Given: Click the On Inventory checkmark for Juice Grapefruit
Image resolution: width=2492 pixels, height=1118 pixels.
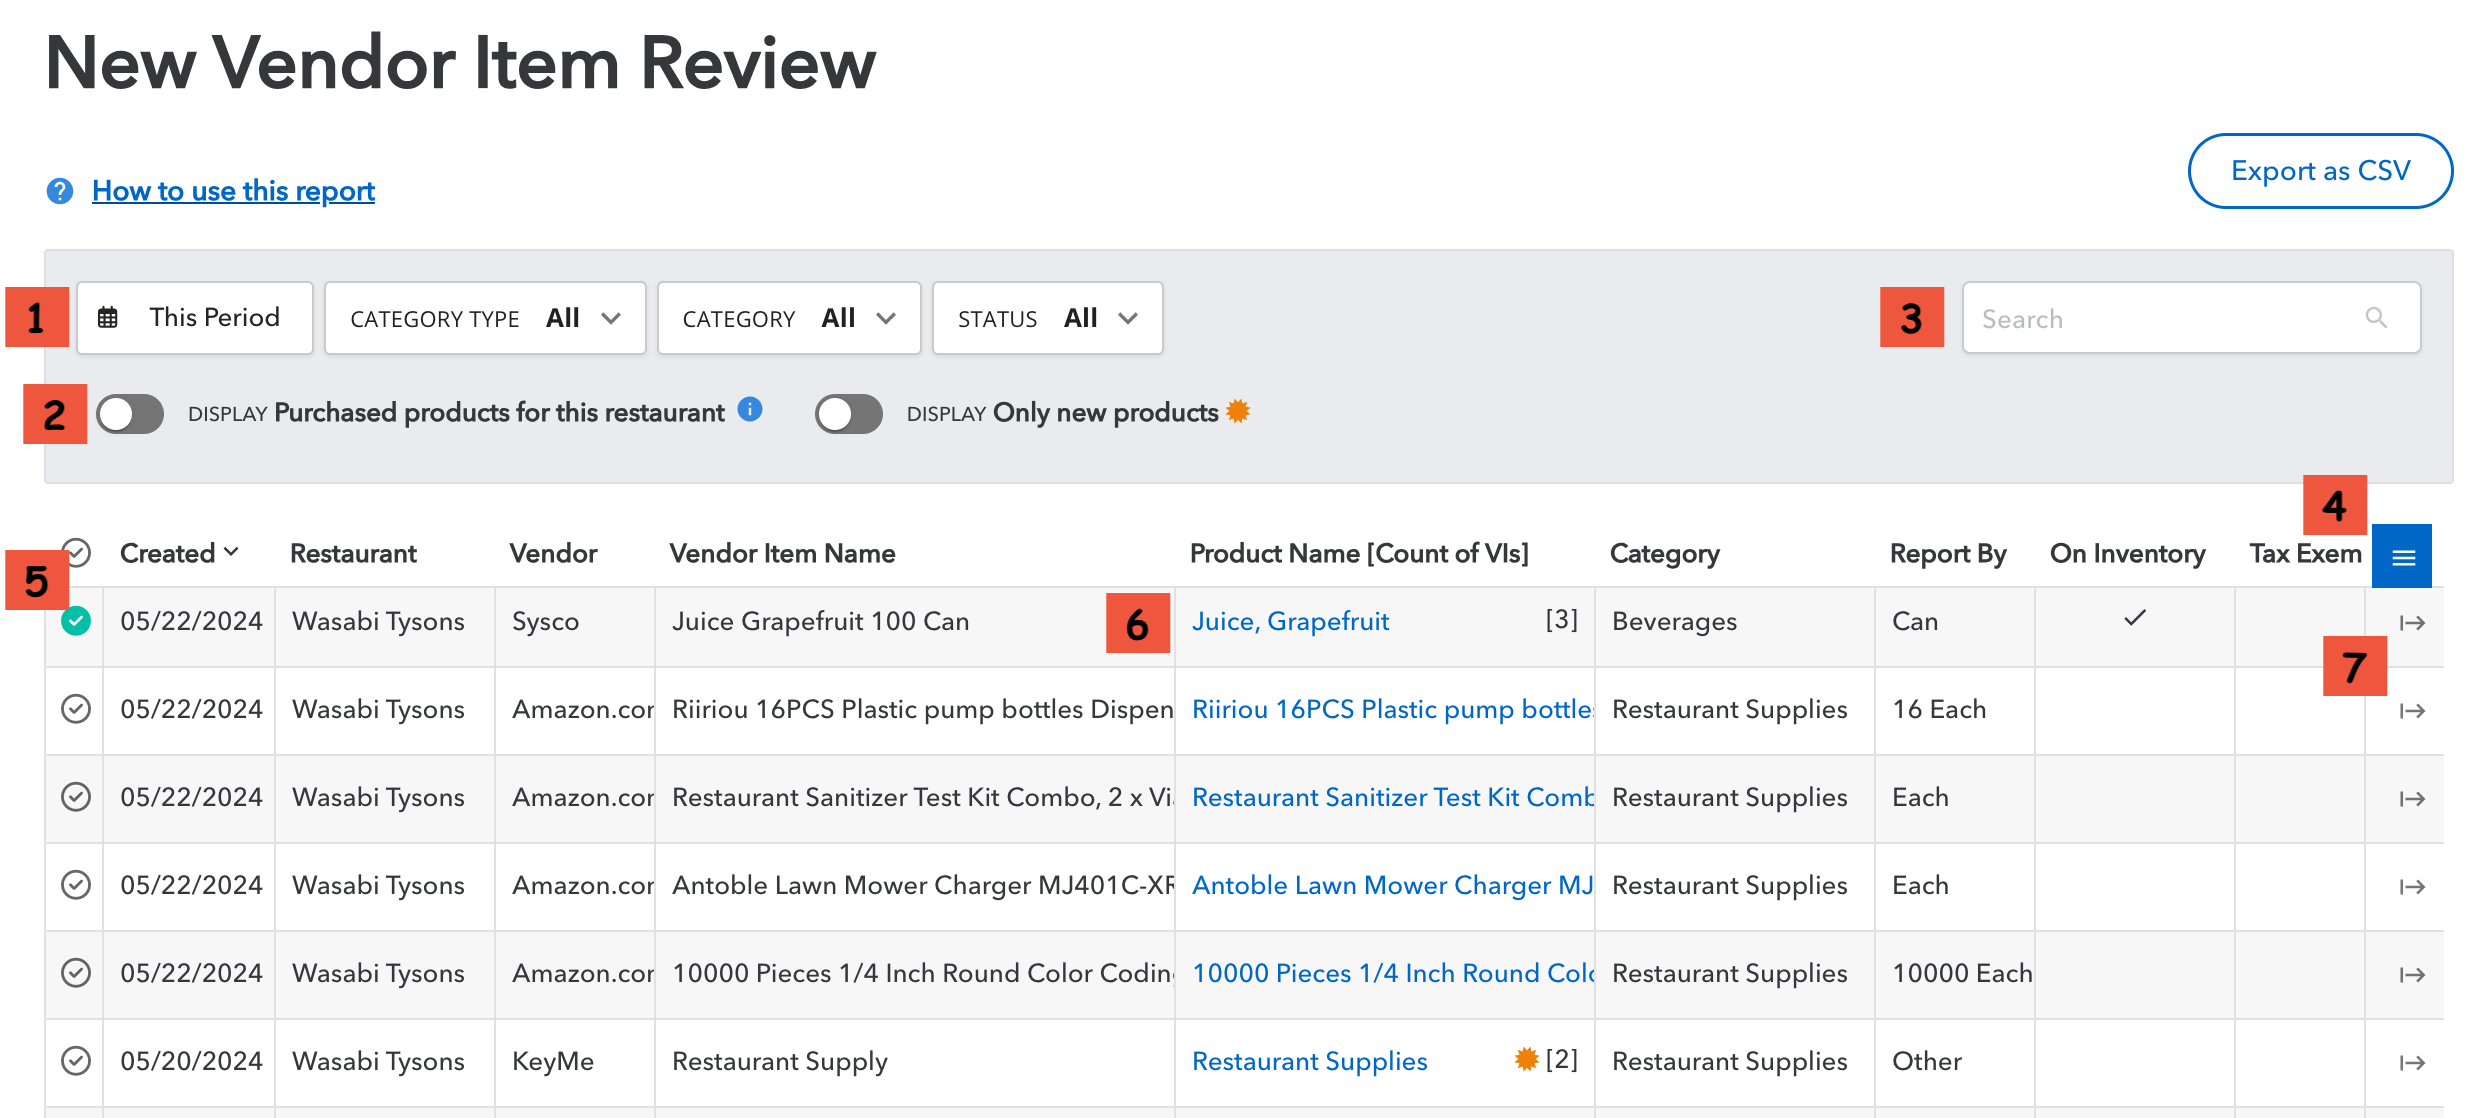Looking at the screenshot, I should click(x=2135, y=619).
